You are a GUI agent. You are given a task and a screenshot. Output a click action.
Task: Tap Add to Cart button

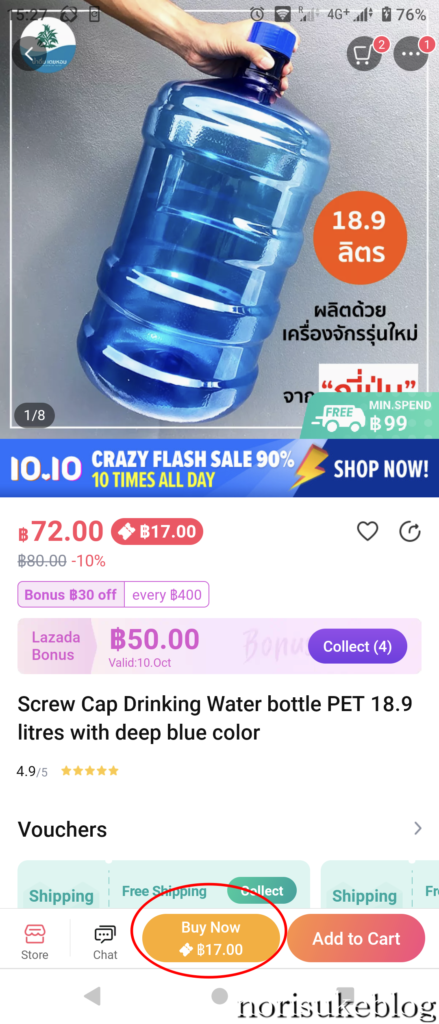356,938
